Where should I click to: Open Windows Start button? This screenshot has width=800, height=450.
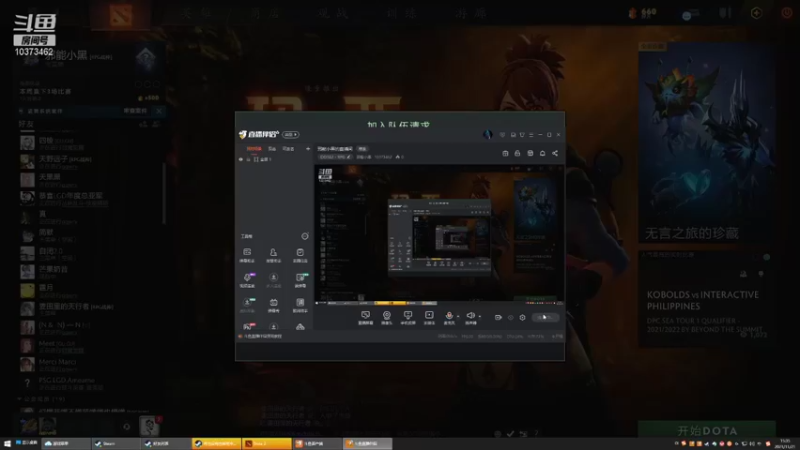tap(7, 444)
